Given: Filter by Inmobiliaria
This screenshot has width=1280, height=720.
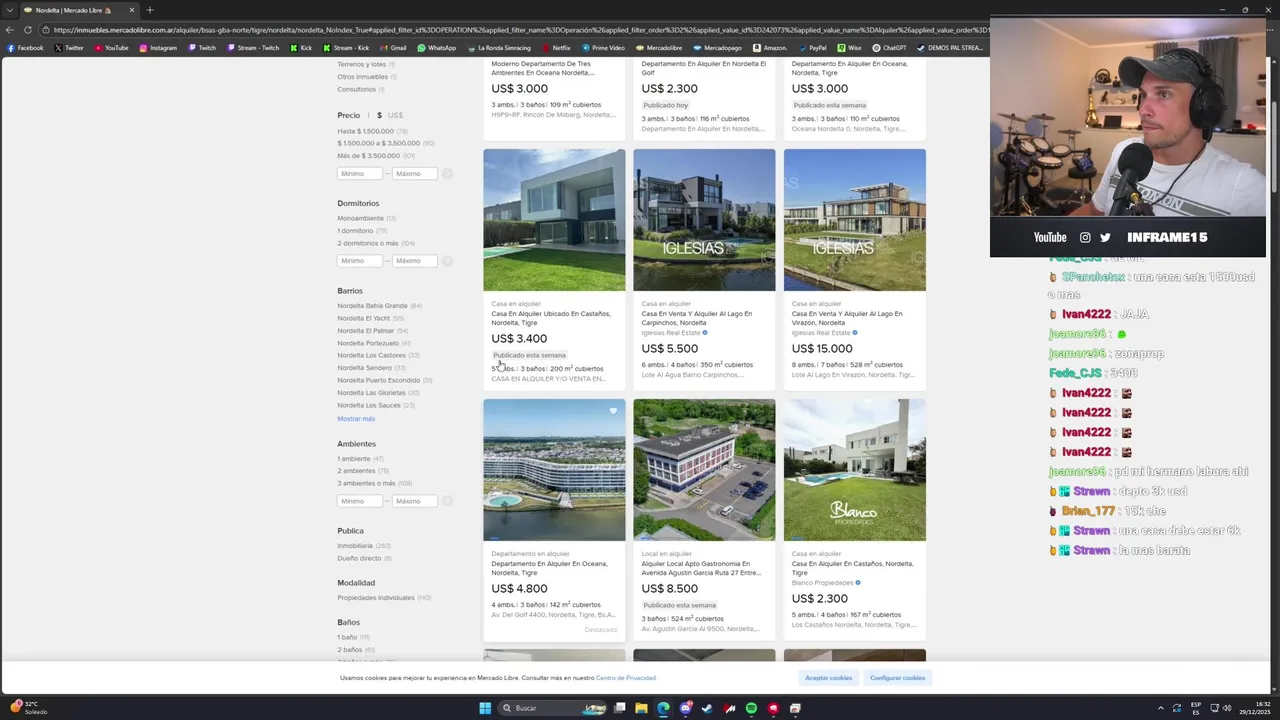Looking at the screenshot, I should pos(354,546).
